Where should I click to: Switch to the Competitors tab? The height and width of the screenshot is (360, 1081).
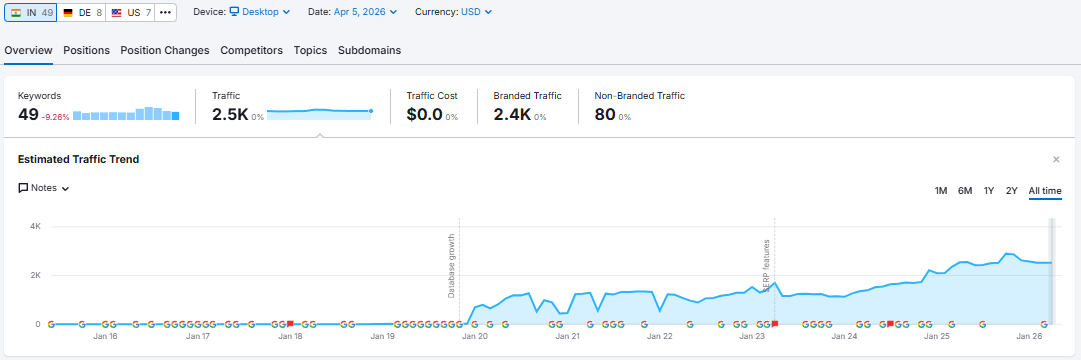pos(252,50)
